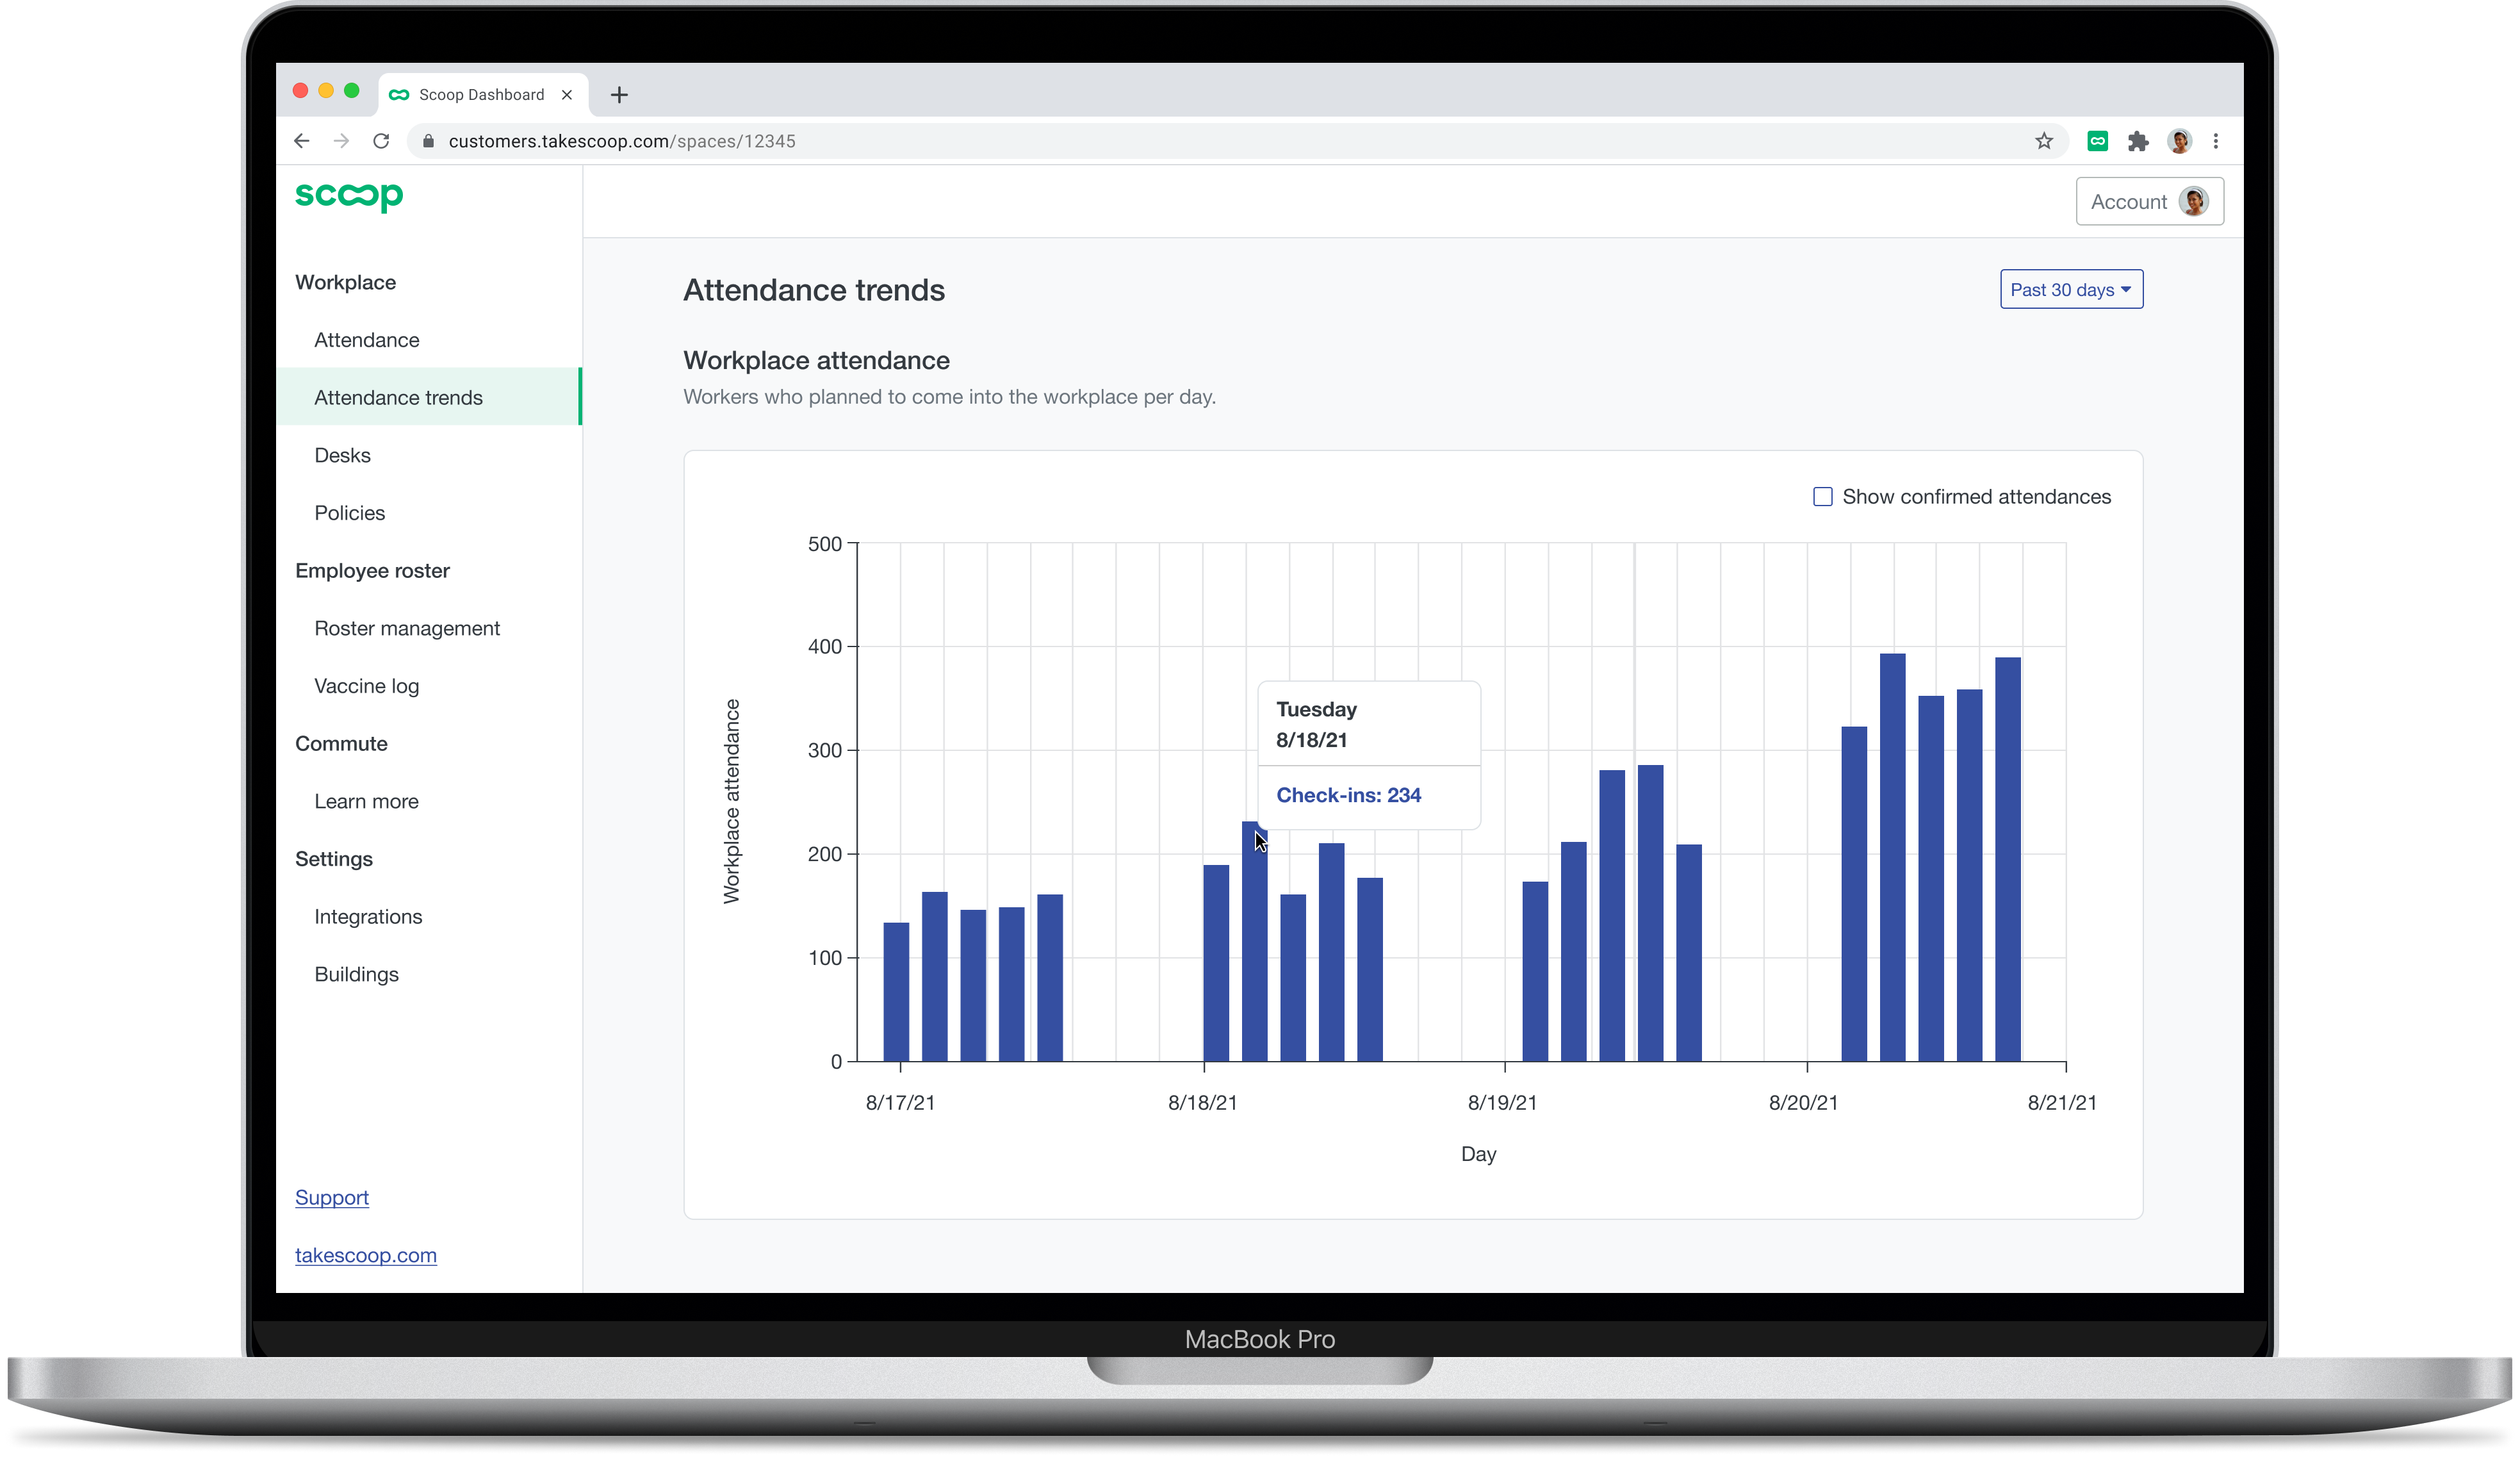Open the Extensions puzzle piece icon

coord(2138,141)
